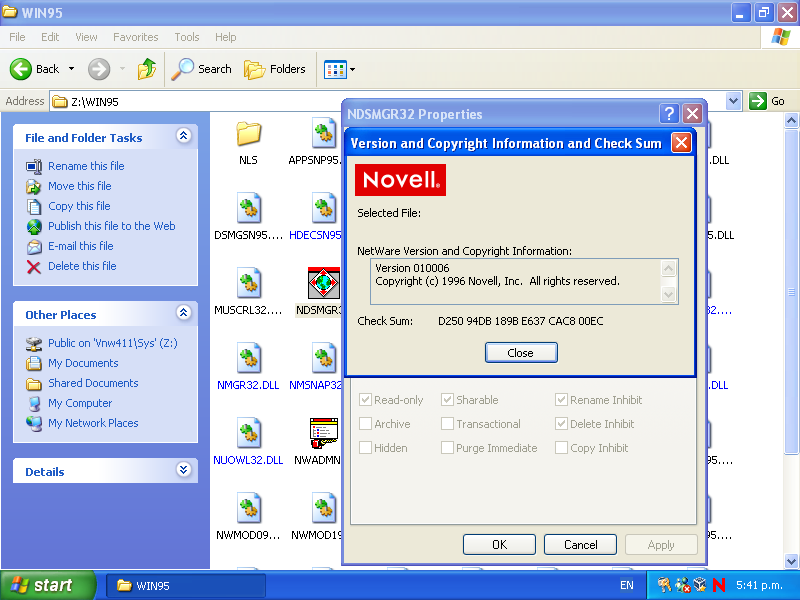Select the NUOWL32.DLL file icon
This screenshot has height=600, width=800.
pyautogui.click(x=249, y=433)
